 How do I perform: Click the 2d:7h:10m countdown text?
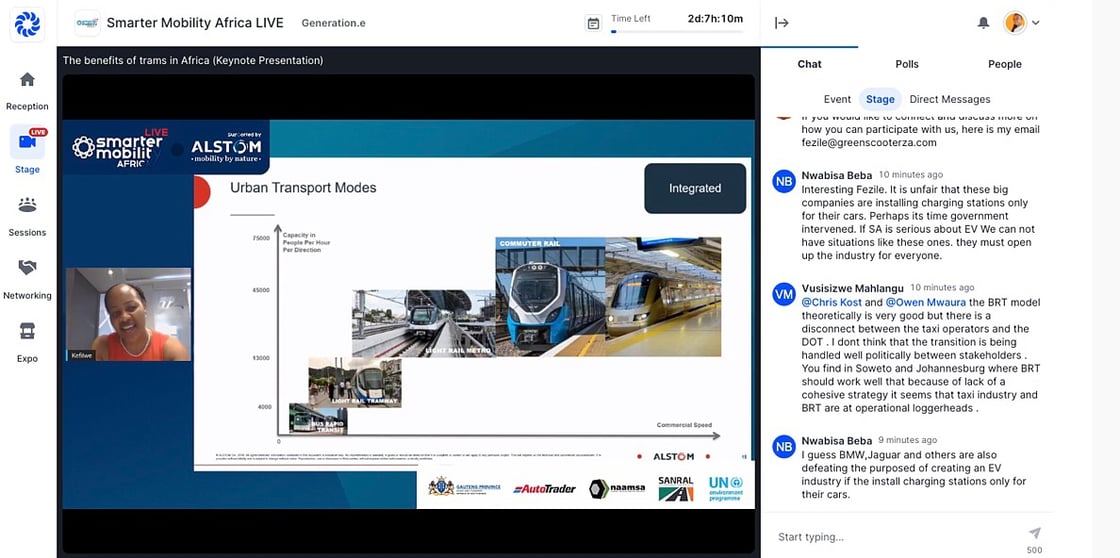[715, 19]
